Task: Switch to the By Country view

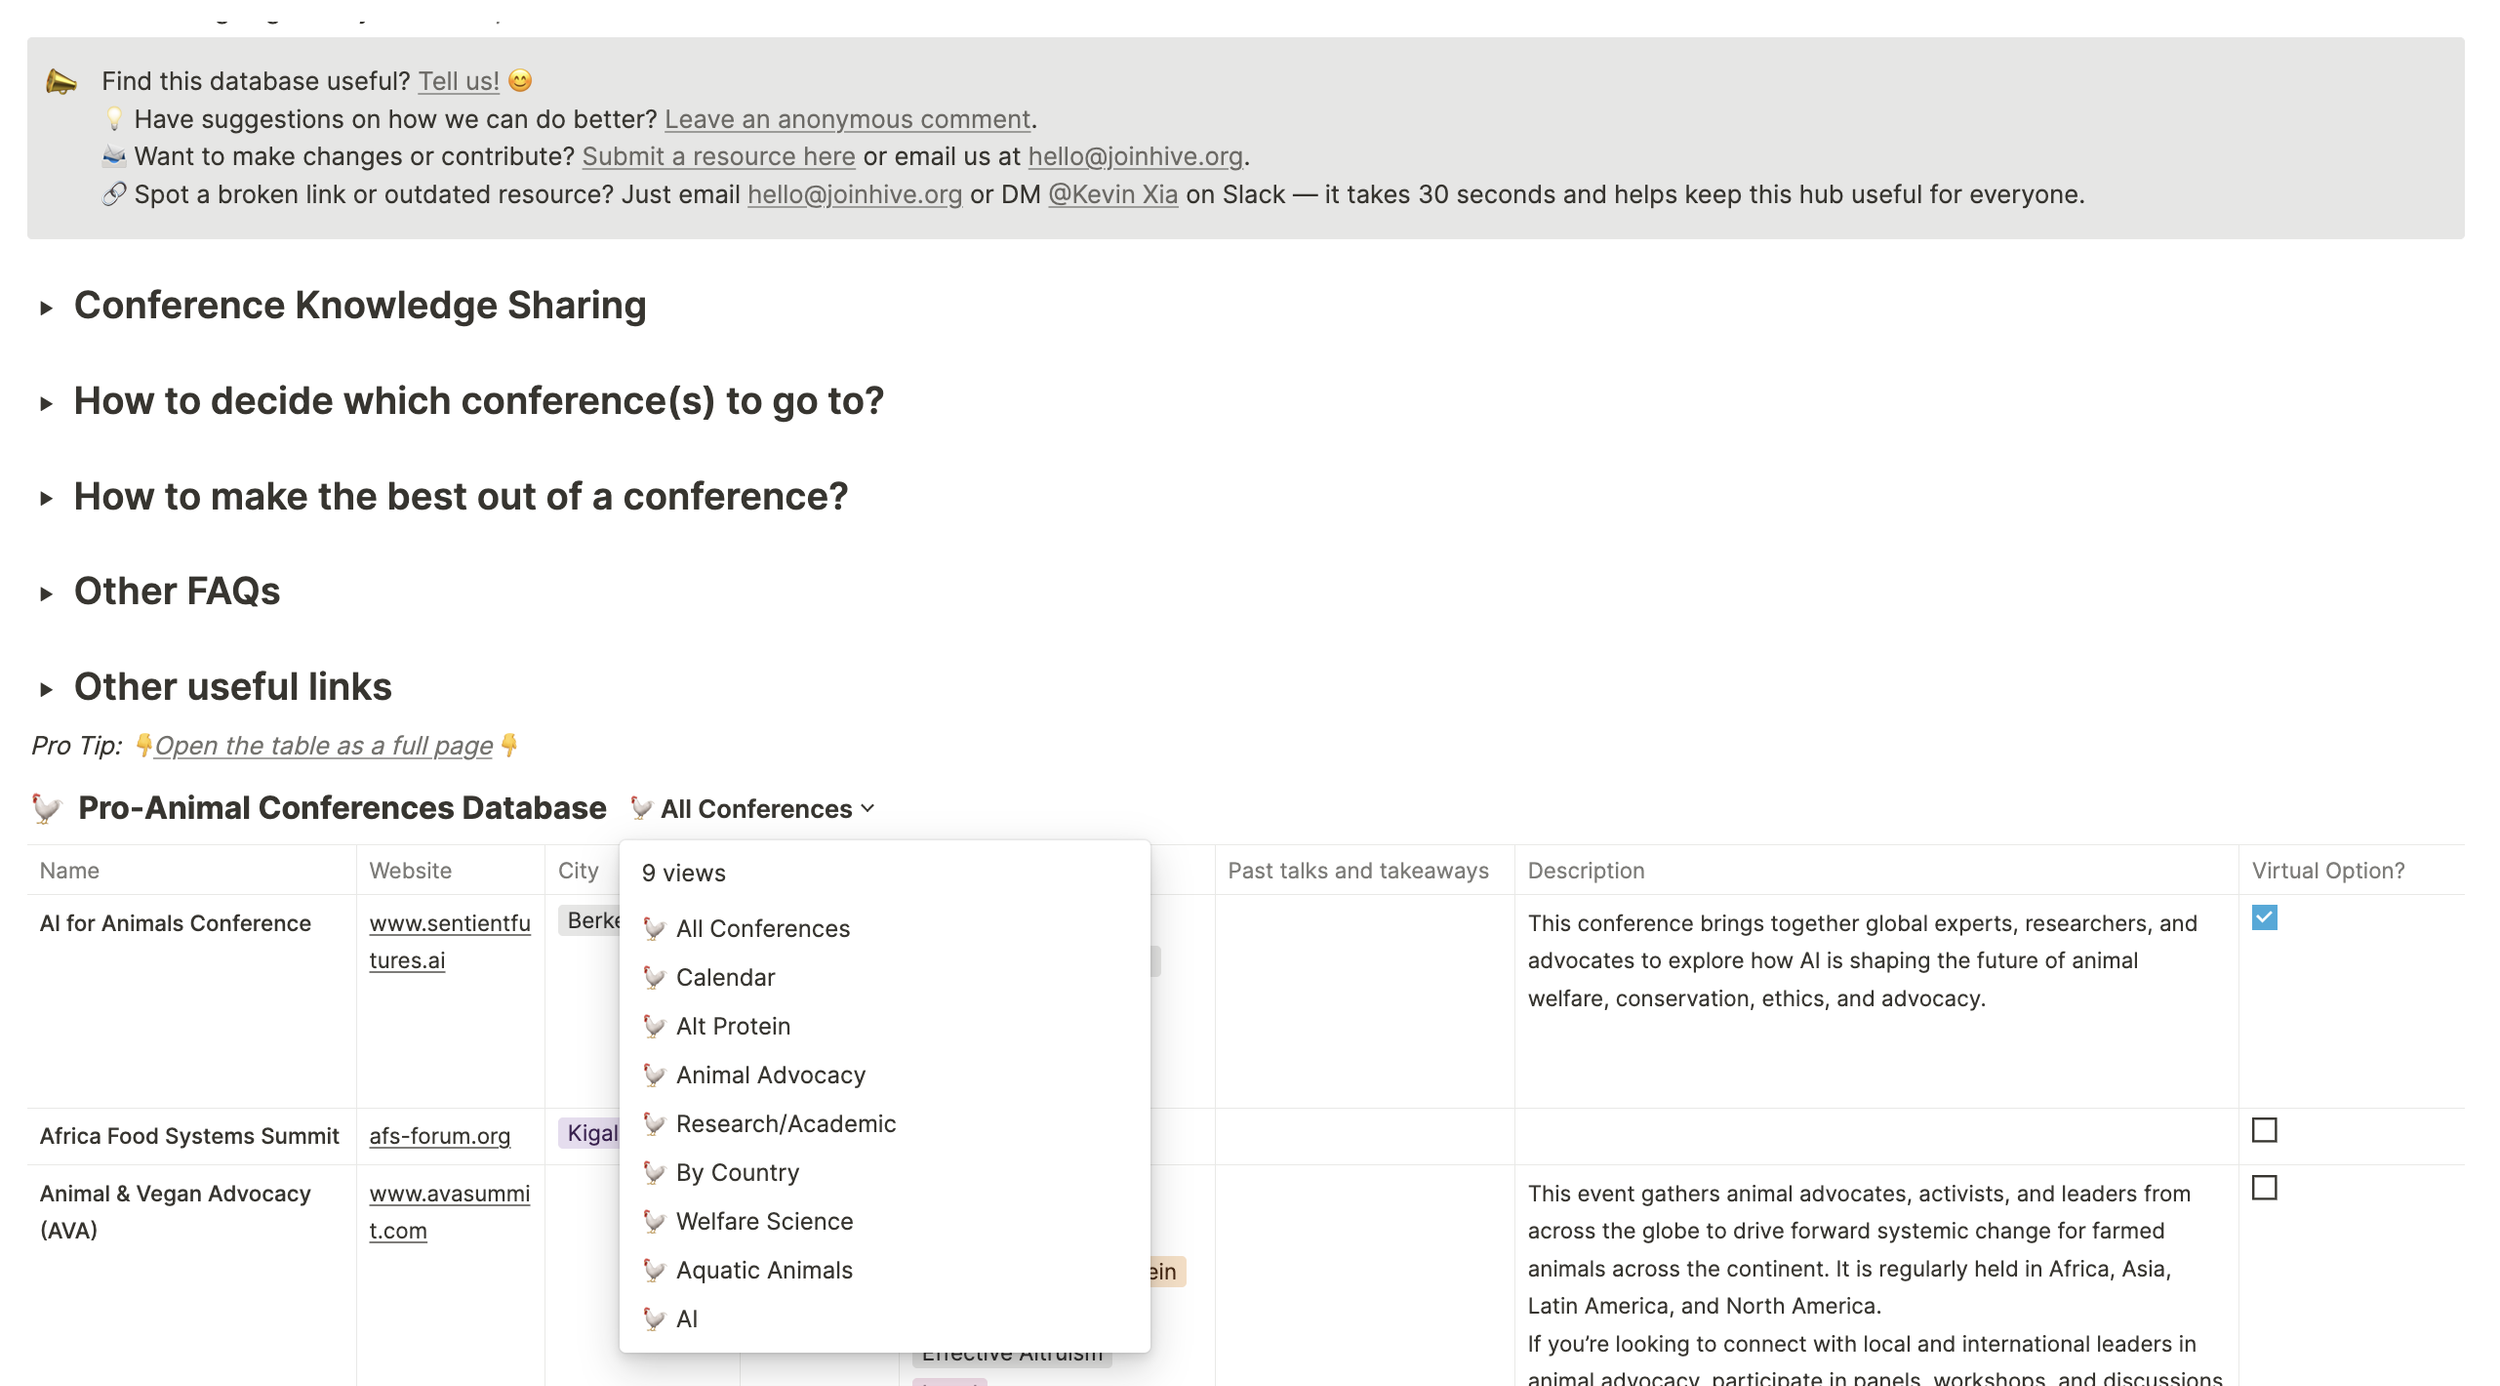Action: click(x=737, y=1172)
